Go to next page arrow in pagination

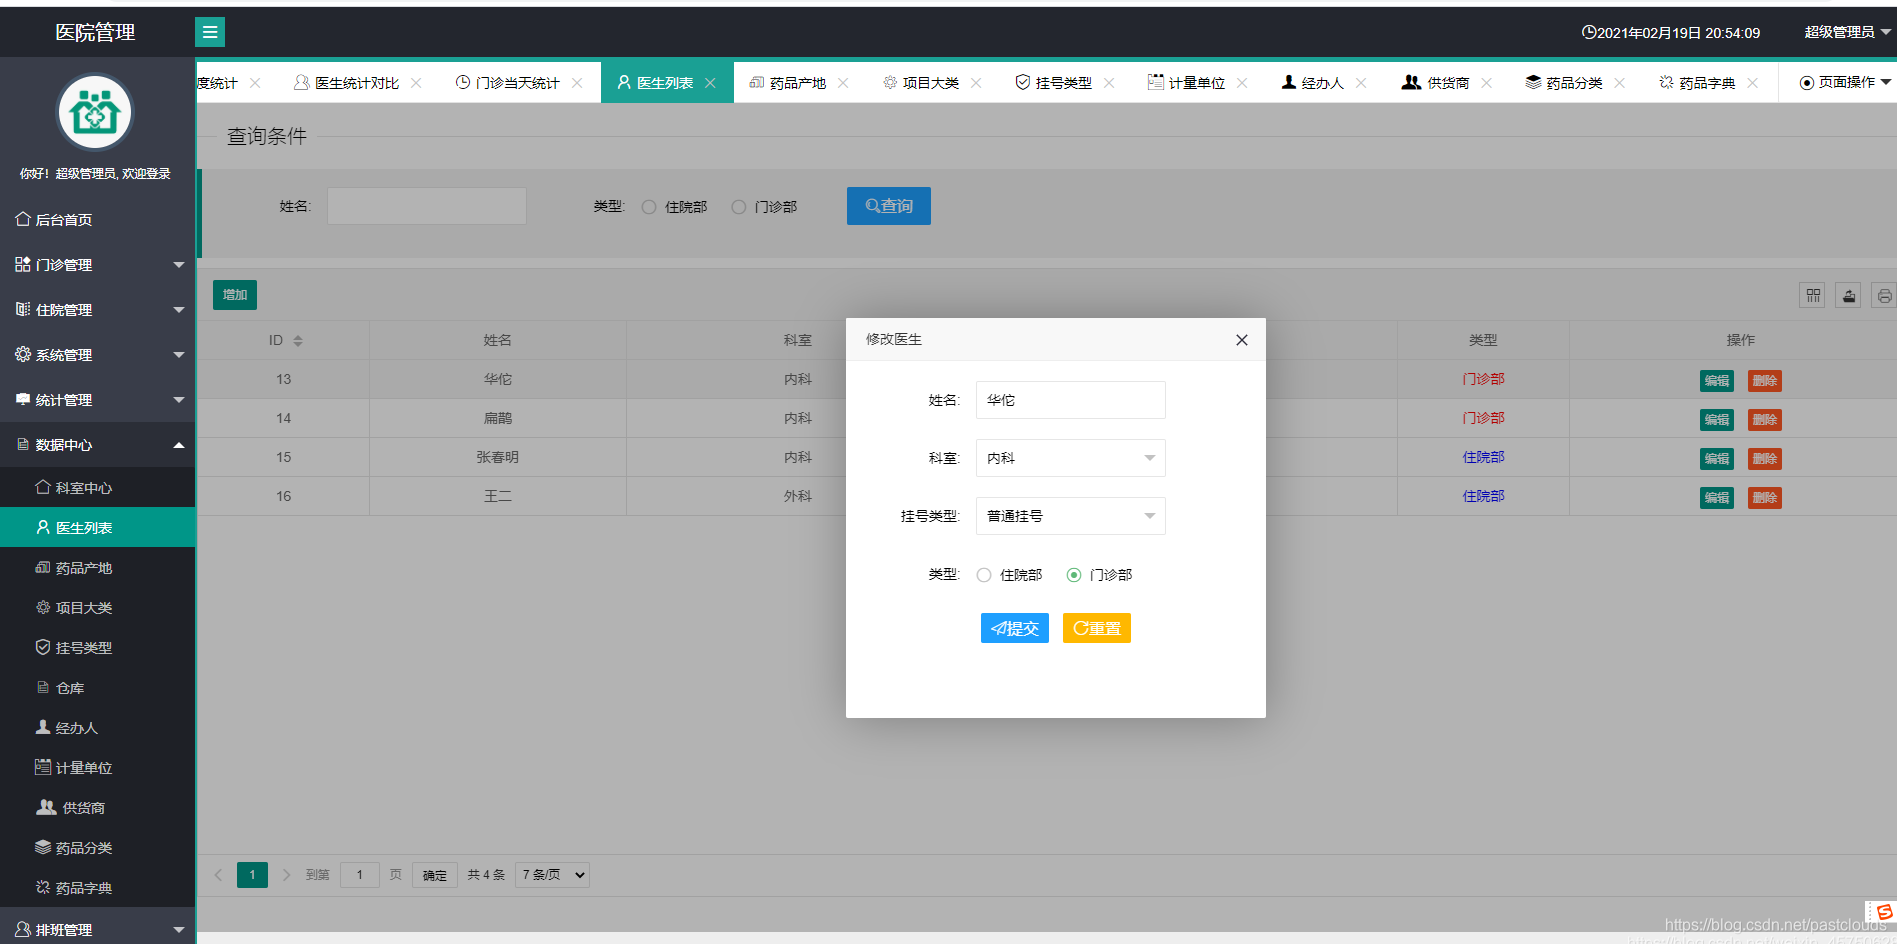point(286,875)
